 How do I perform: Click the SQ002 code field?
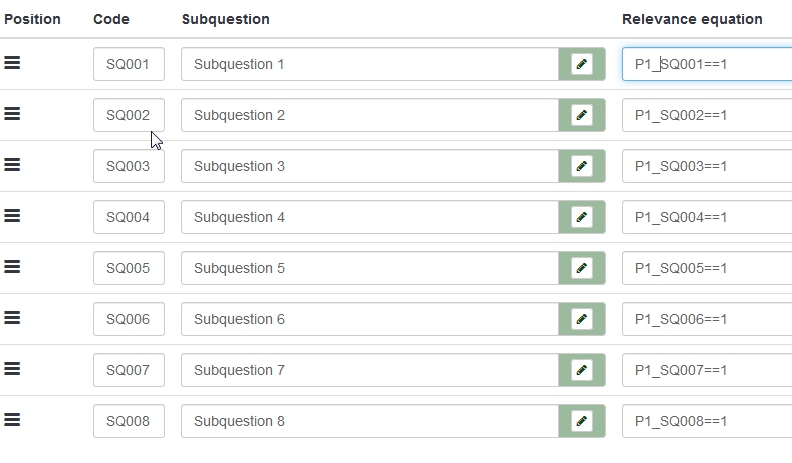pyautogui.click(x=128, y=115)
